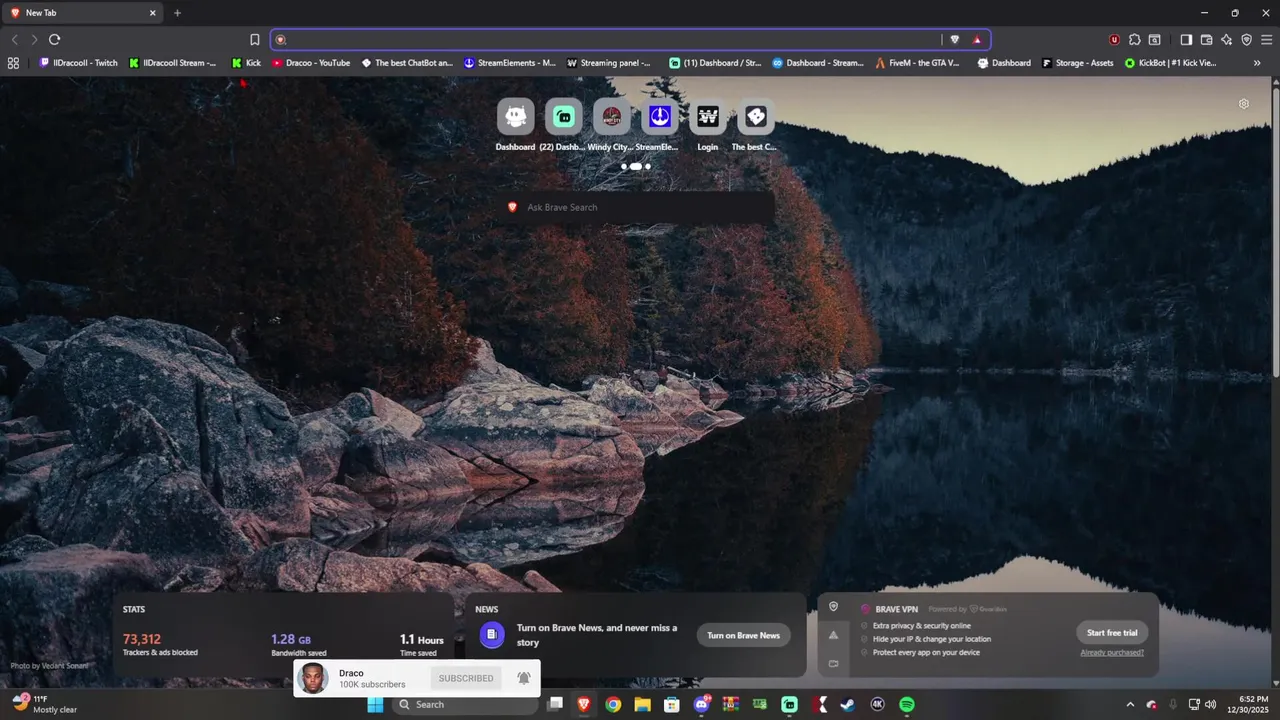Open the apps grid icon in bookmarks bar

coord(13,62)
